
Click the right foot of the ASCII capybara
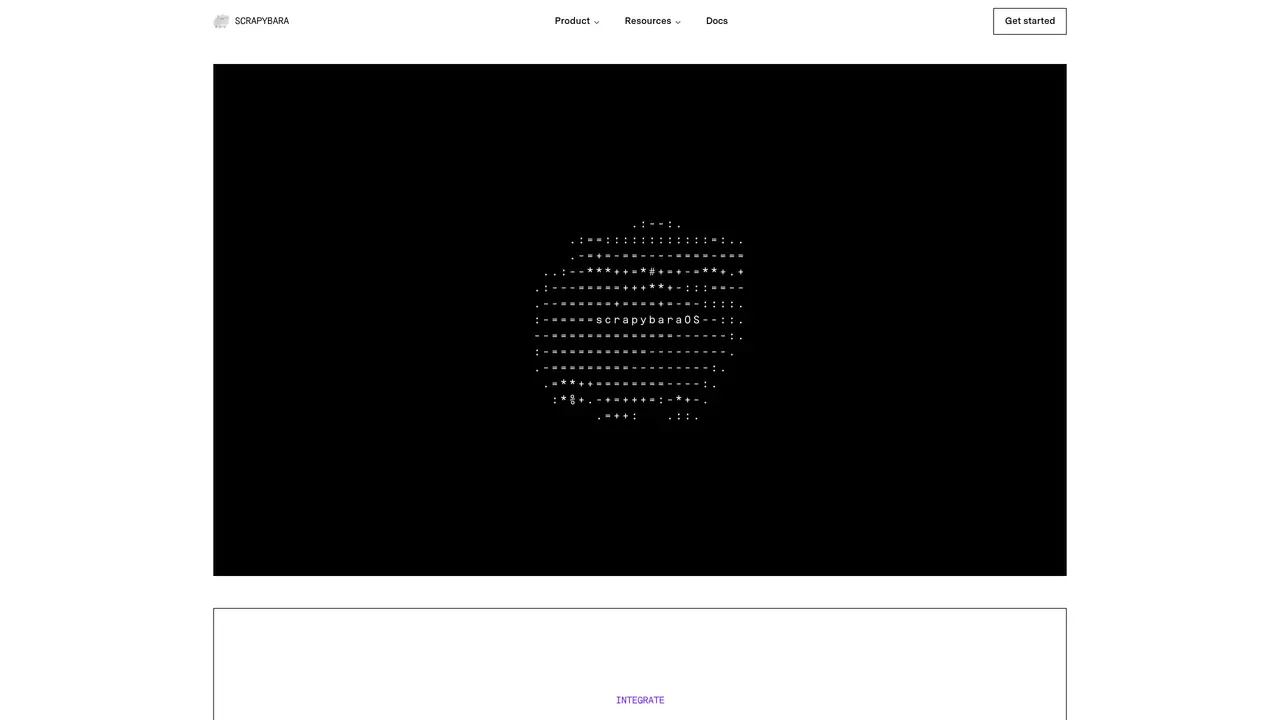pos(684,416)
